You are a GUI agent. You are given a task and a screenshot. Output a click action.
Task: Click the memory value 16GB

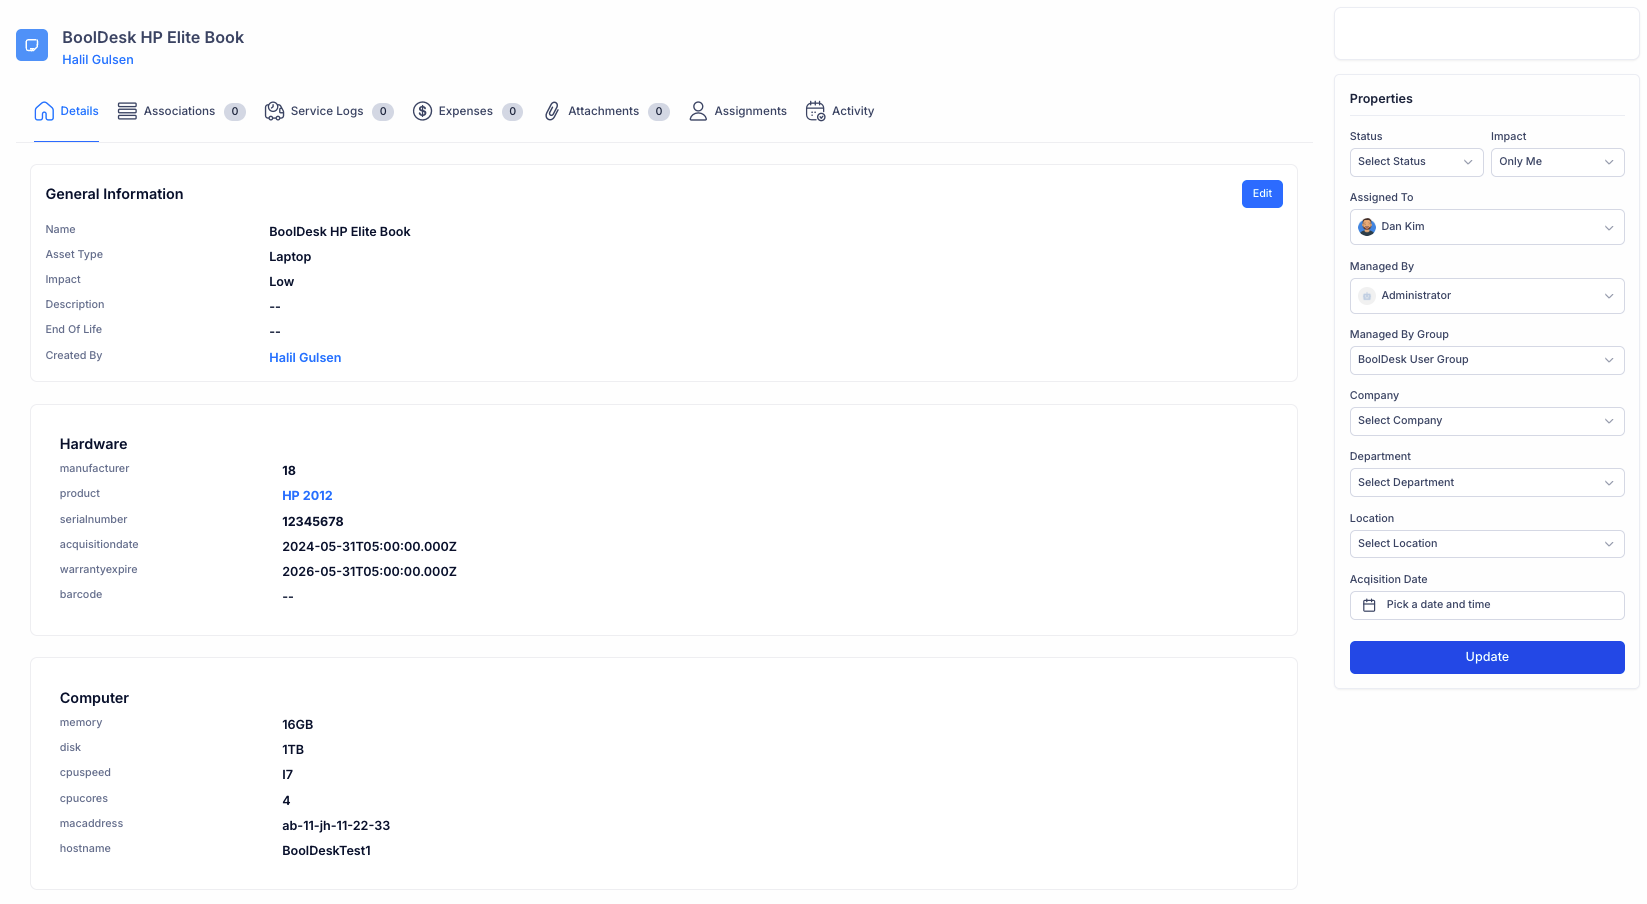click(298, 725)
